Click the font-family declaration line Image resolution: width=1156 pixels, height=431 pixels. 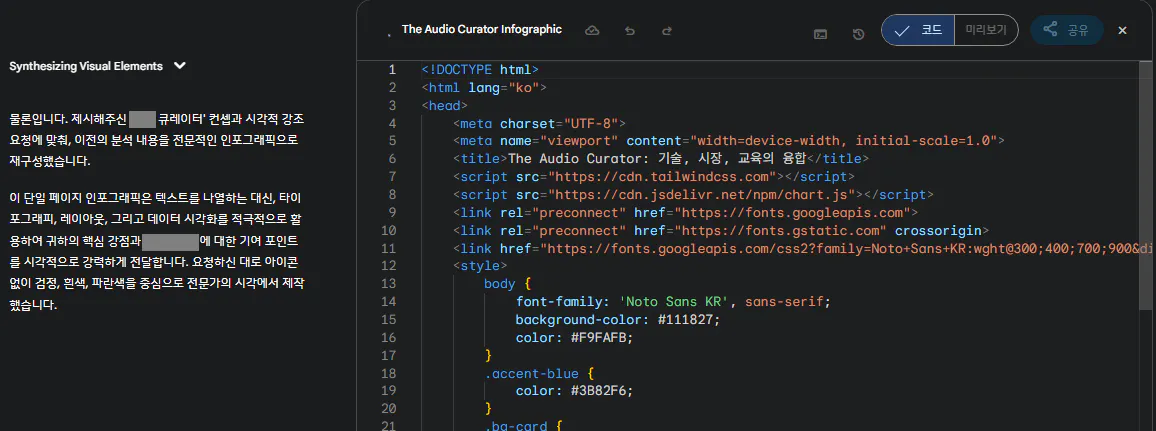click(x=673, y=302)
